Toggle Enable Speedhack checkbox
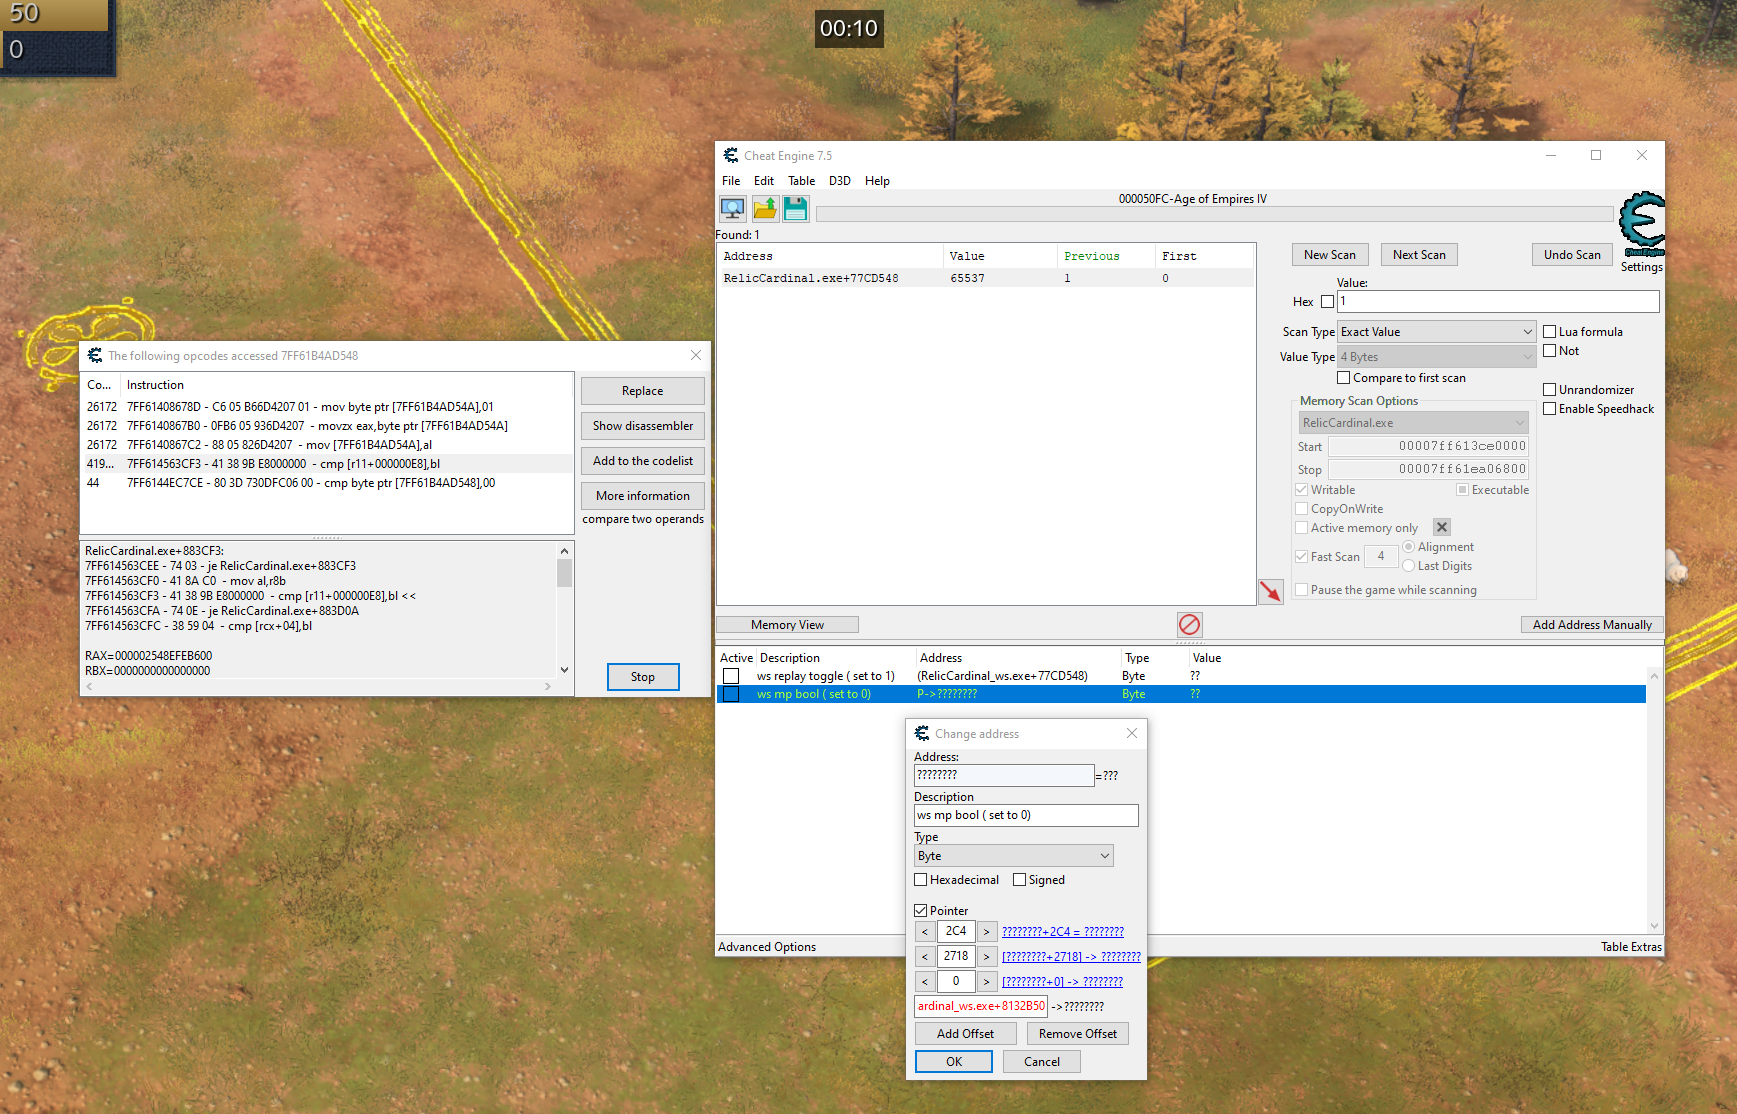The width and height of the screenshot is (1737, 1114). pyautogui.click(x=1549, y=409)
